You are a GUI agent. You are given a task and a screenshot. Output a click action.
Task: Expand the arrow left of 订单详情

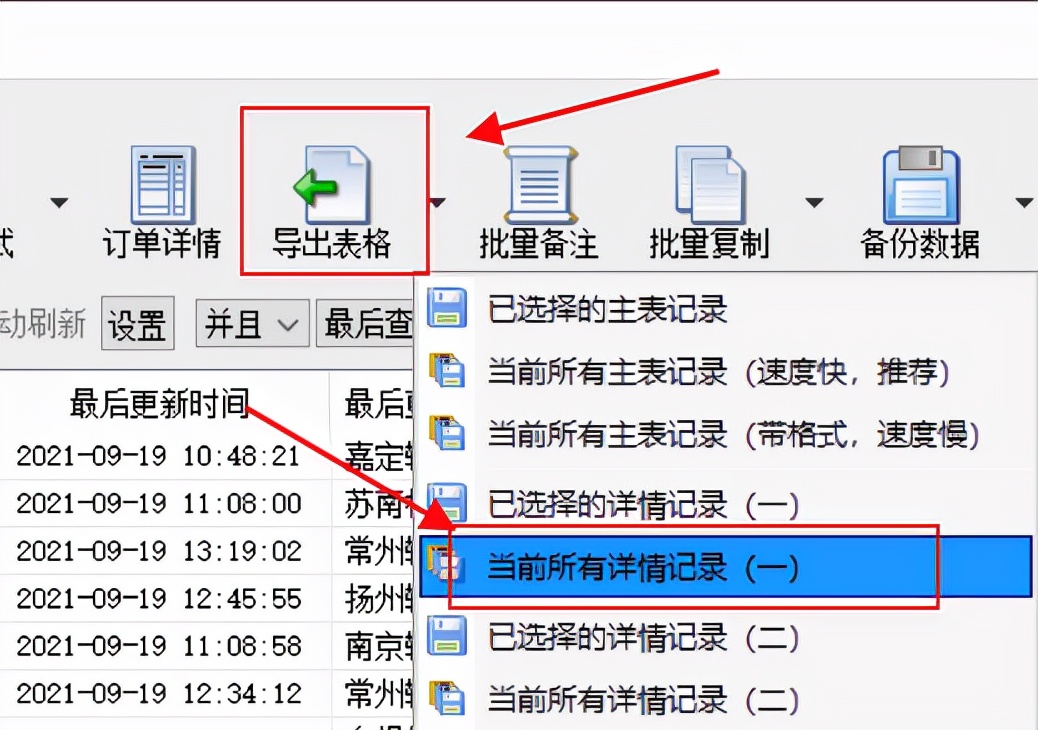[60, 202]
